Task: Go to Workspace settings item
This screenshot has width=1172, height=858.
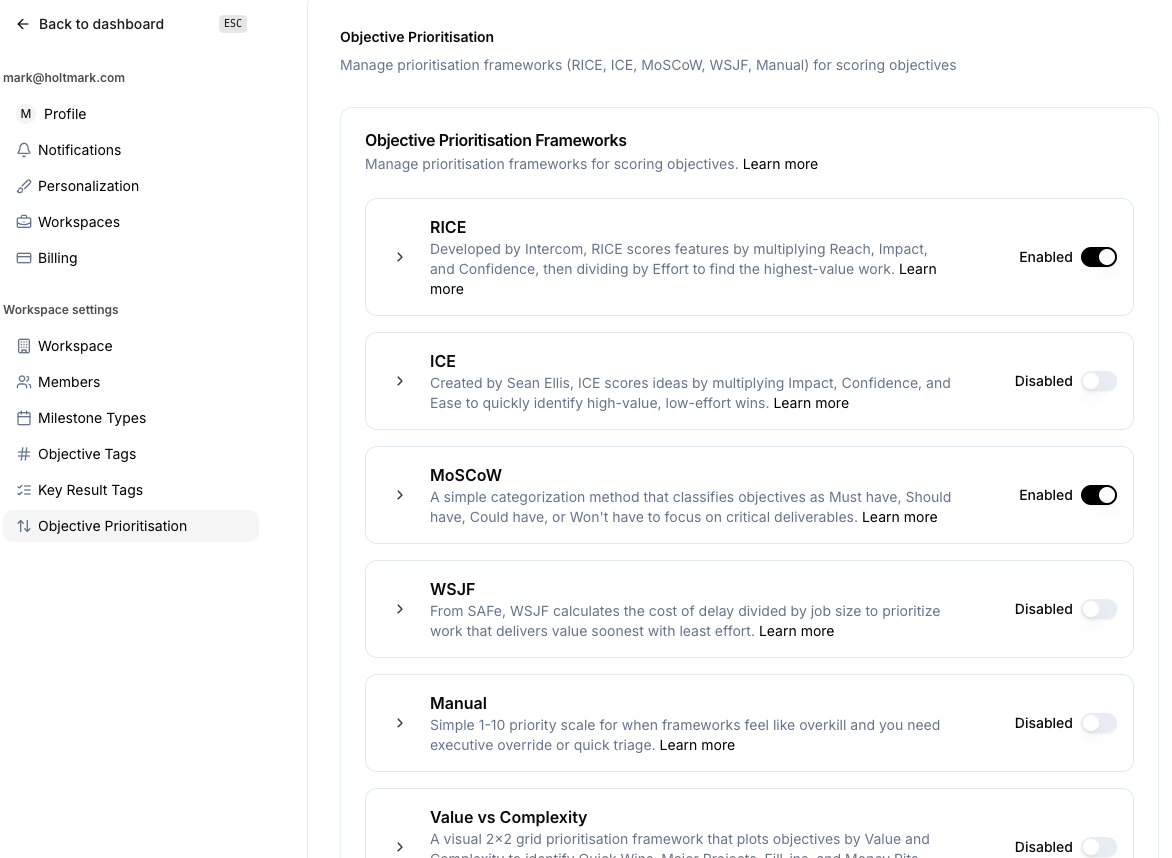Action: [75, 346]
